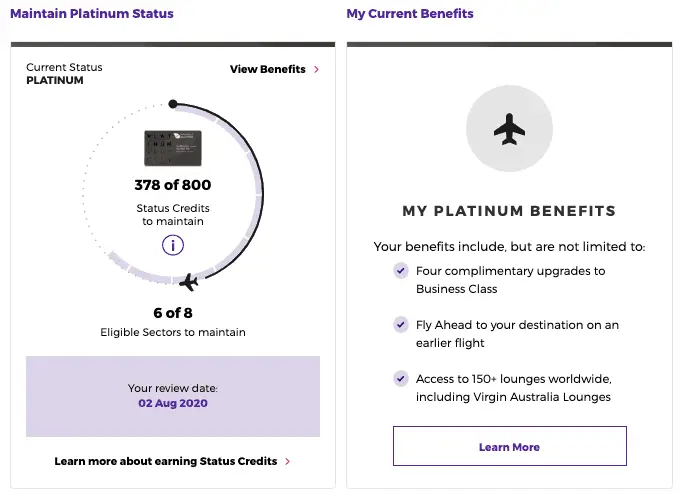Expand View Benefits using the red chevron
681x499 pixels.
(317, 70)
